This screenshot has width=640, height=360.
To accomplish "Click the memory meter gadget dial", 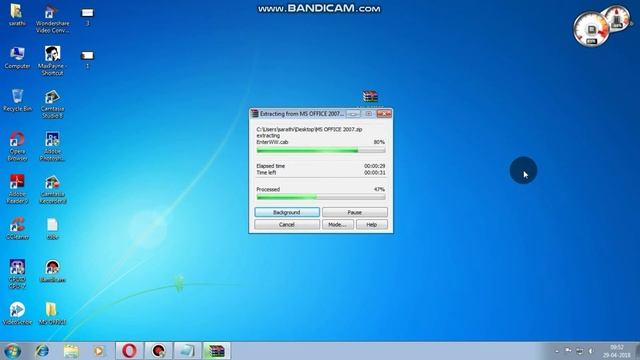I will pos(617,18).
